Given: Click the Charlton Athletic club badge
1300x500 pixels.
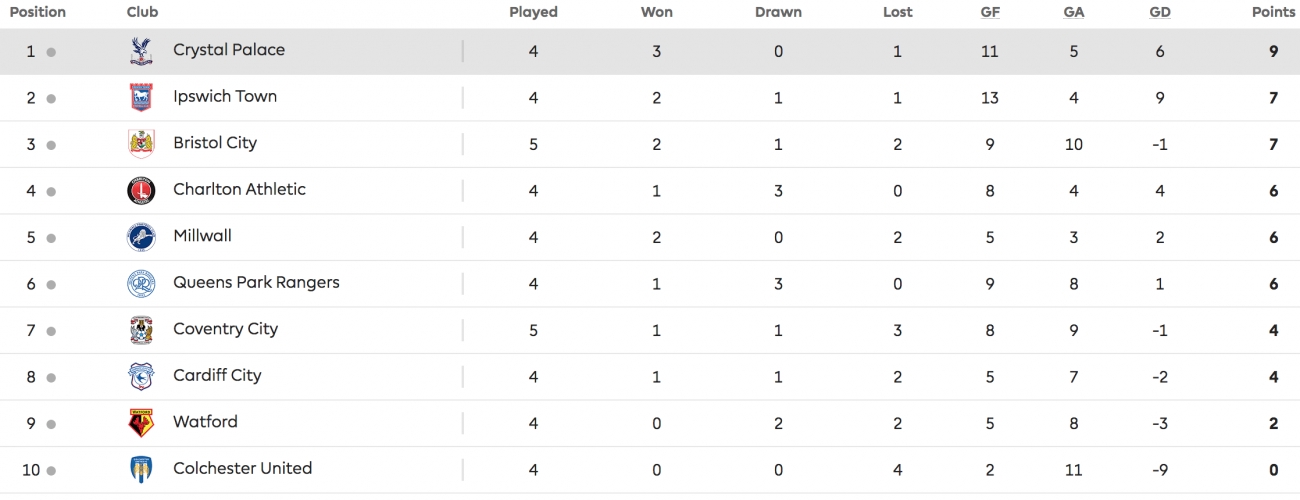Looking at the screenshot, I should click(141, 190).
